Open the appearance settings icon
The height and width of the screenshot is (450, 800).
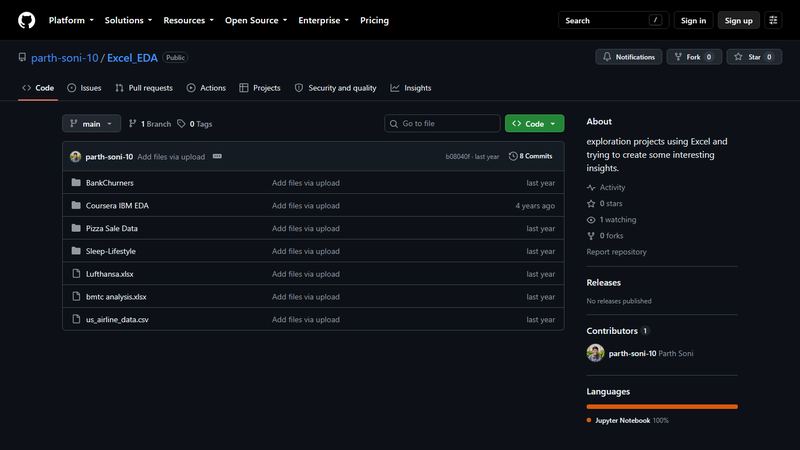(x=773, y=20)
